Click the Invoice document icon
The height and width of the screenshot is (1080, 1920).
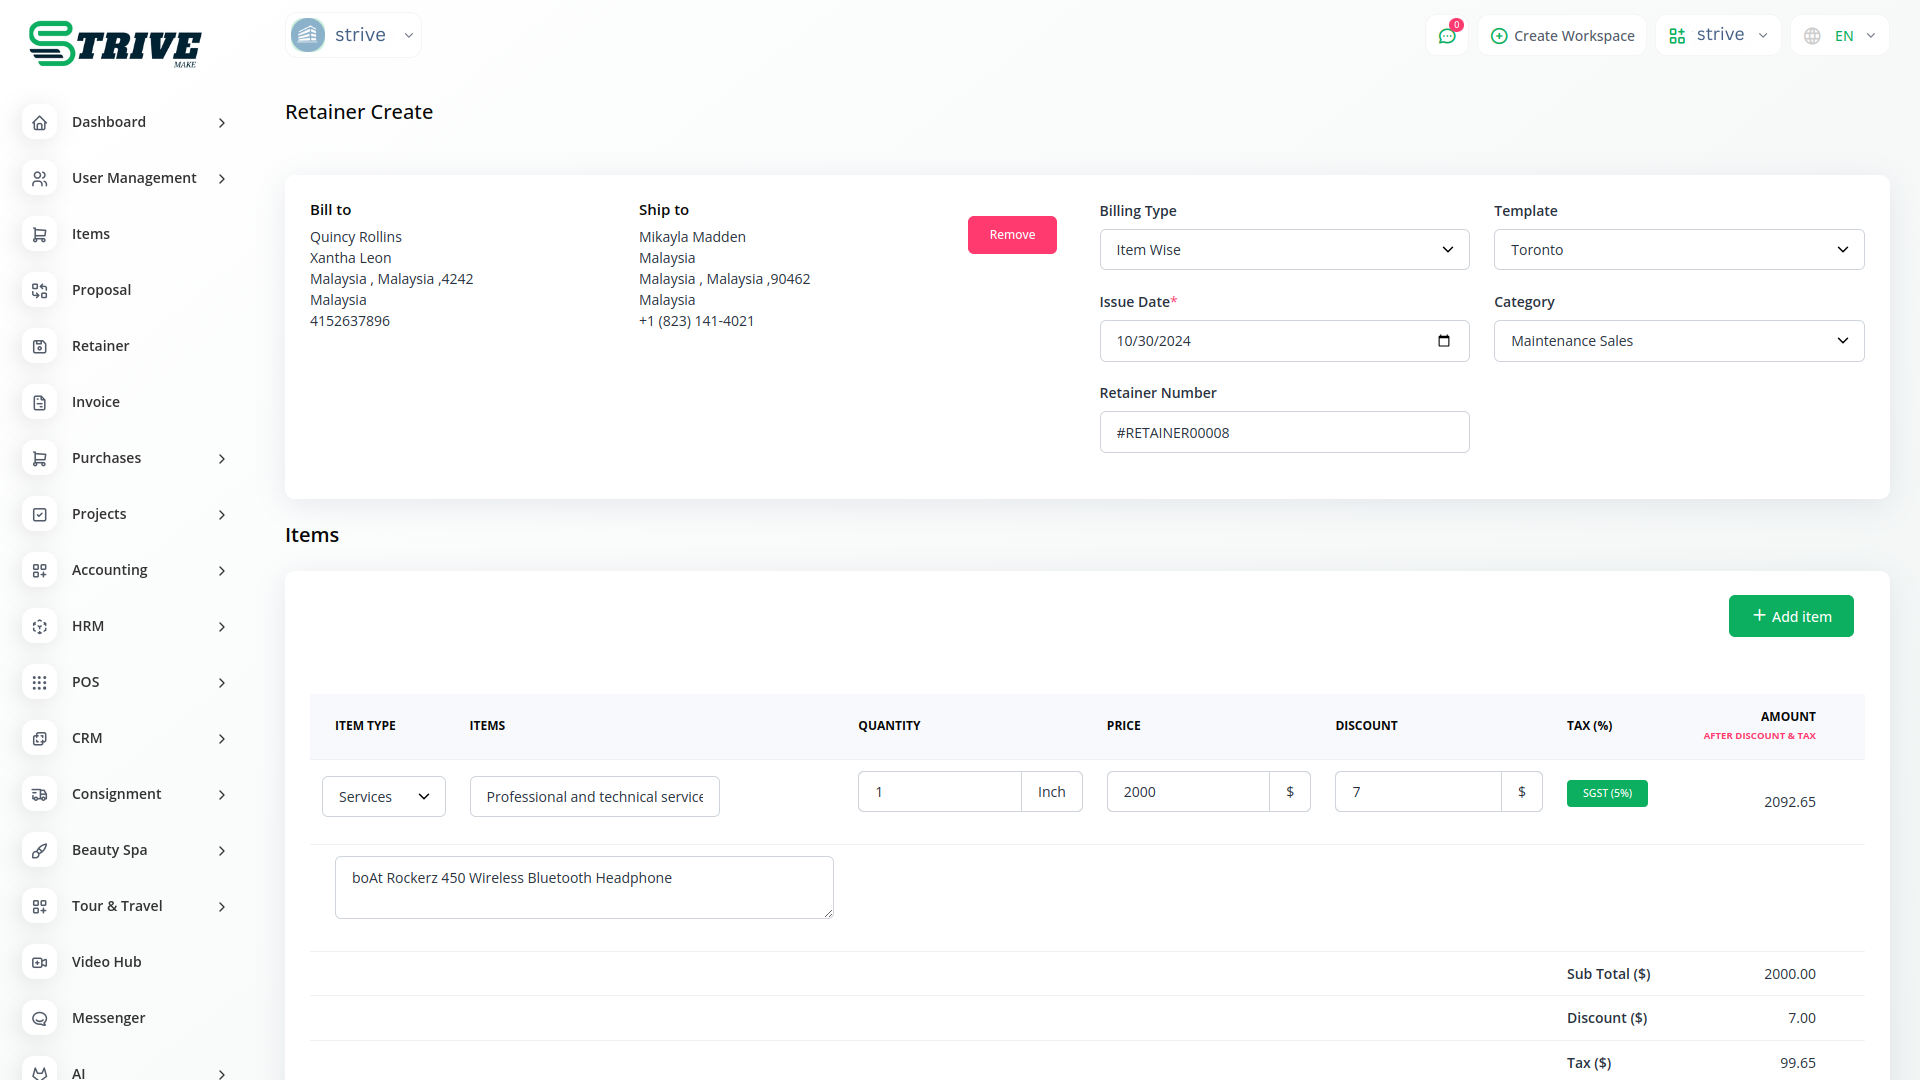[40, 402]
